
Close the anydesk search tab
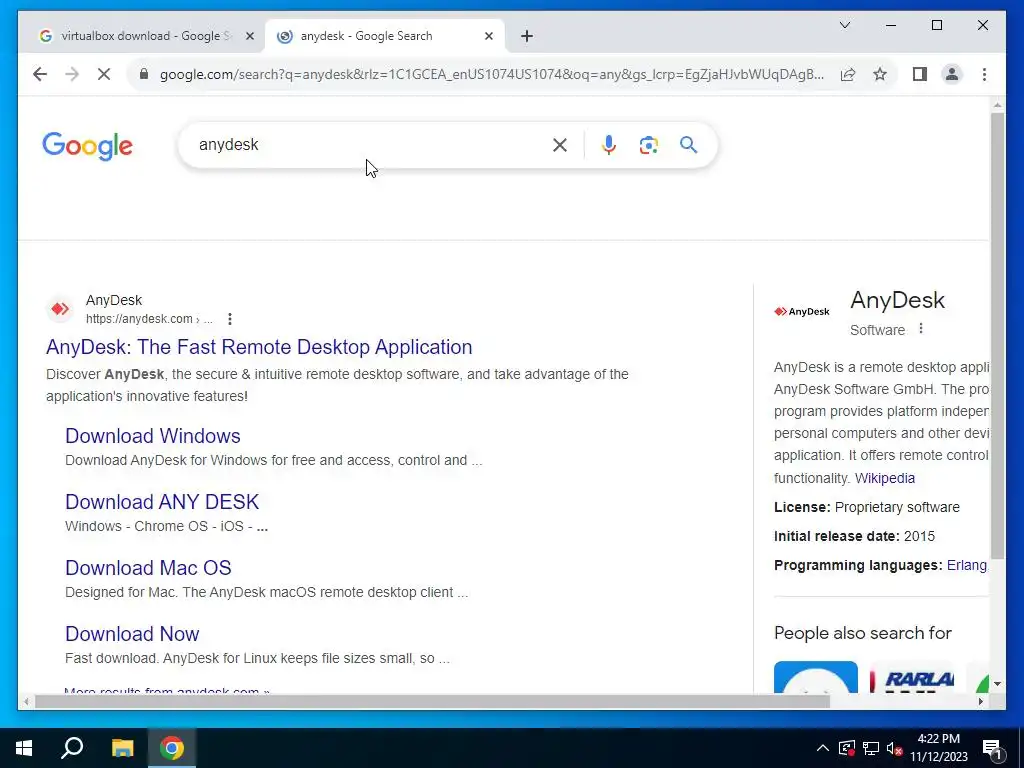click(x=488, y=36)
